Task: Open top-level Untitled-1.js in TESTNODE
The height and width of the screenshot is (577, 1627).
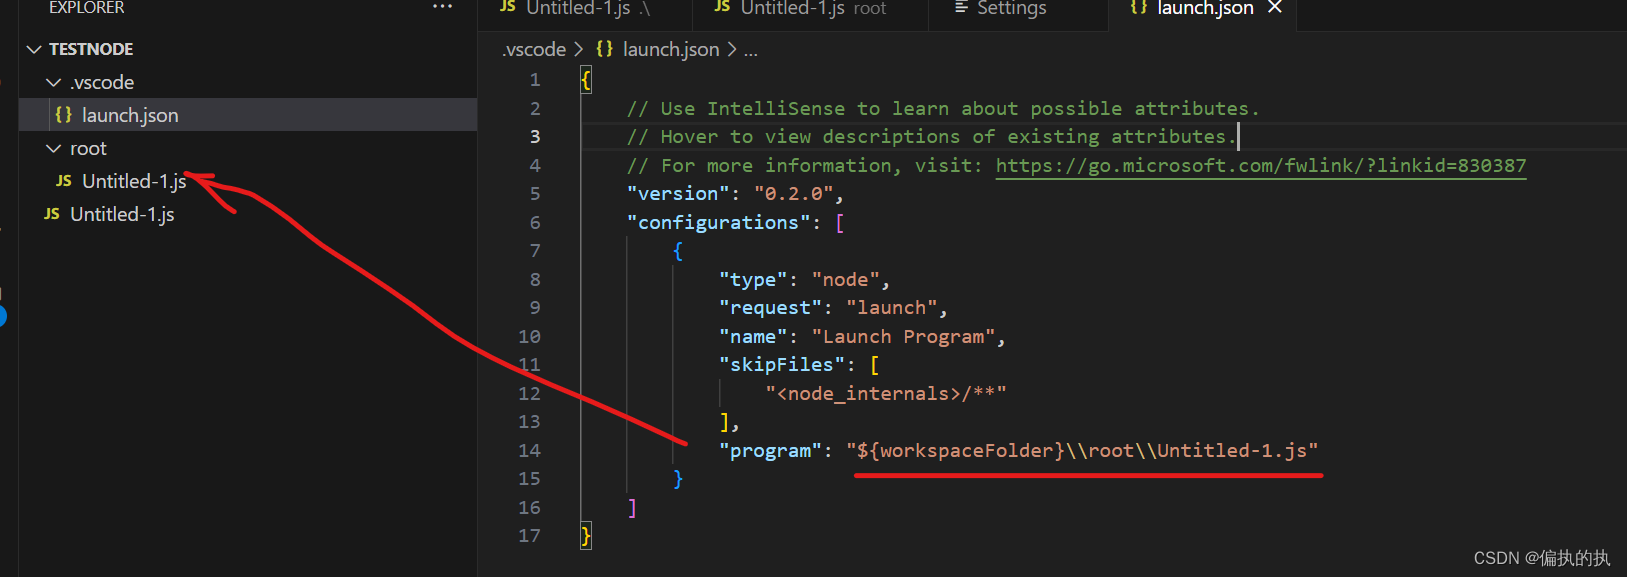Action: tap(122, 214)
